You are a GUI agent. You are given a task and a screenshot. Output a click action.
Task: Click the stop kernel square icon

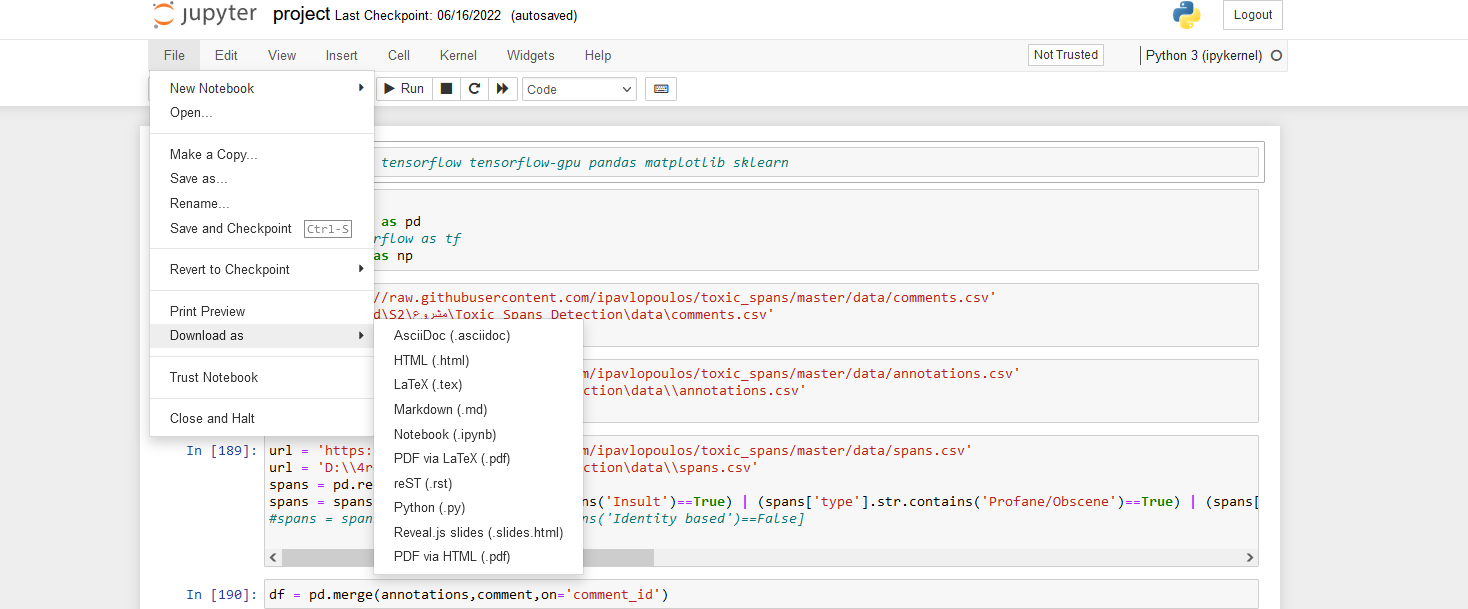[447, 89]
